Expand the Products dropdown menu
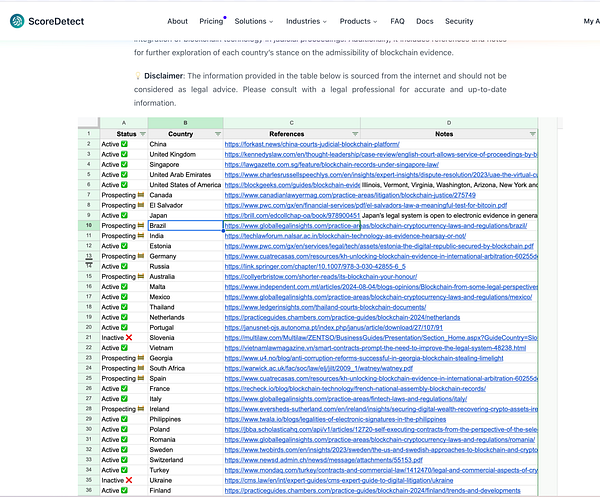 (358, 21)
